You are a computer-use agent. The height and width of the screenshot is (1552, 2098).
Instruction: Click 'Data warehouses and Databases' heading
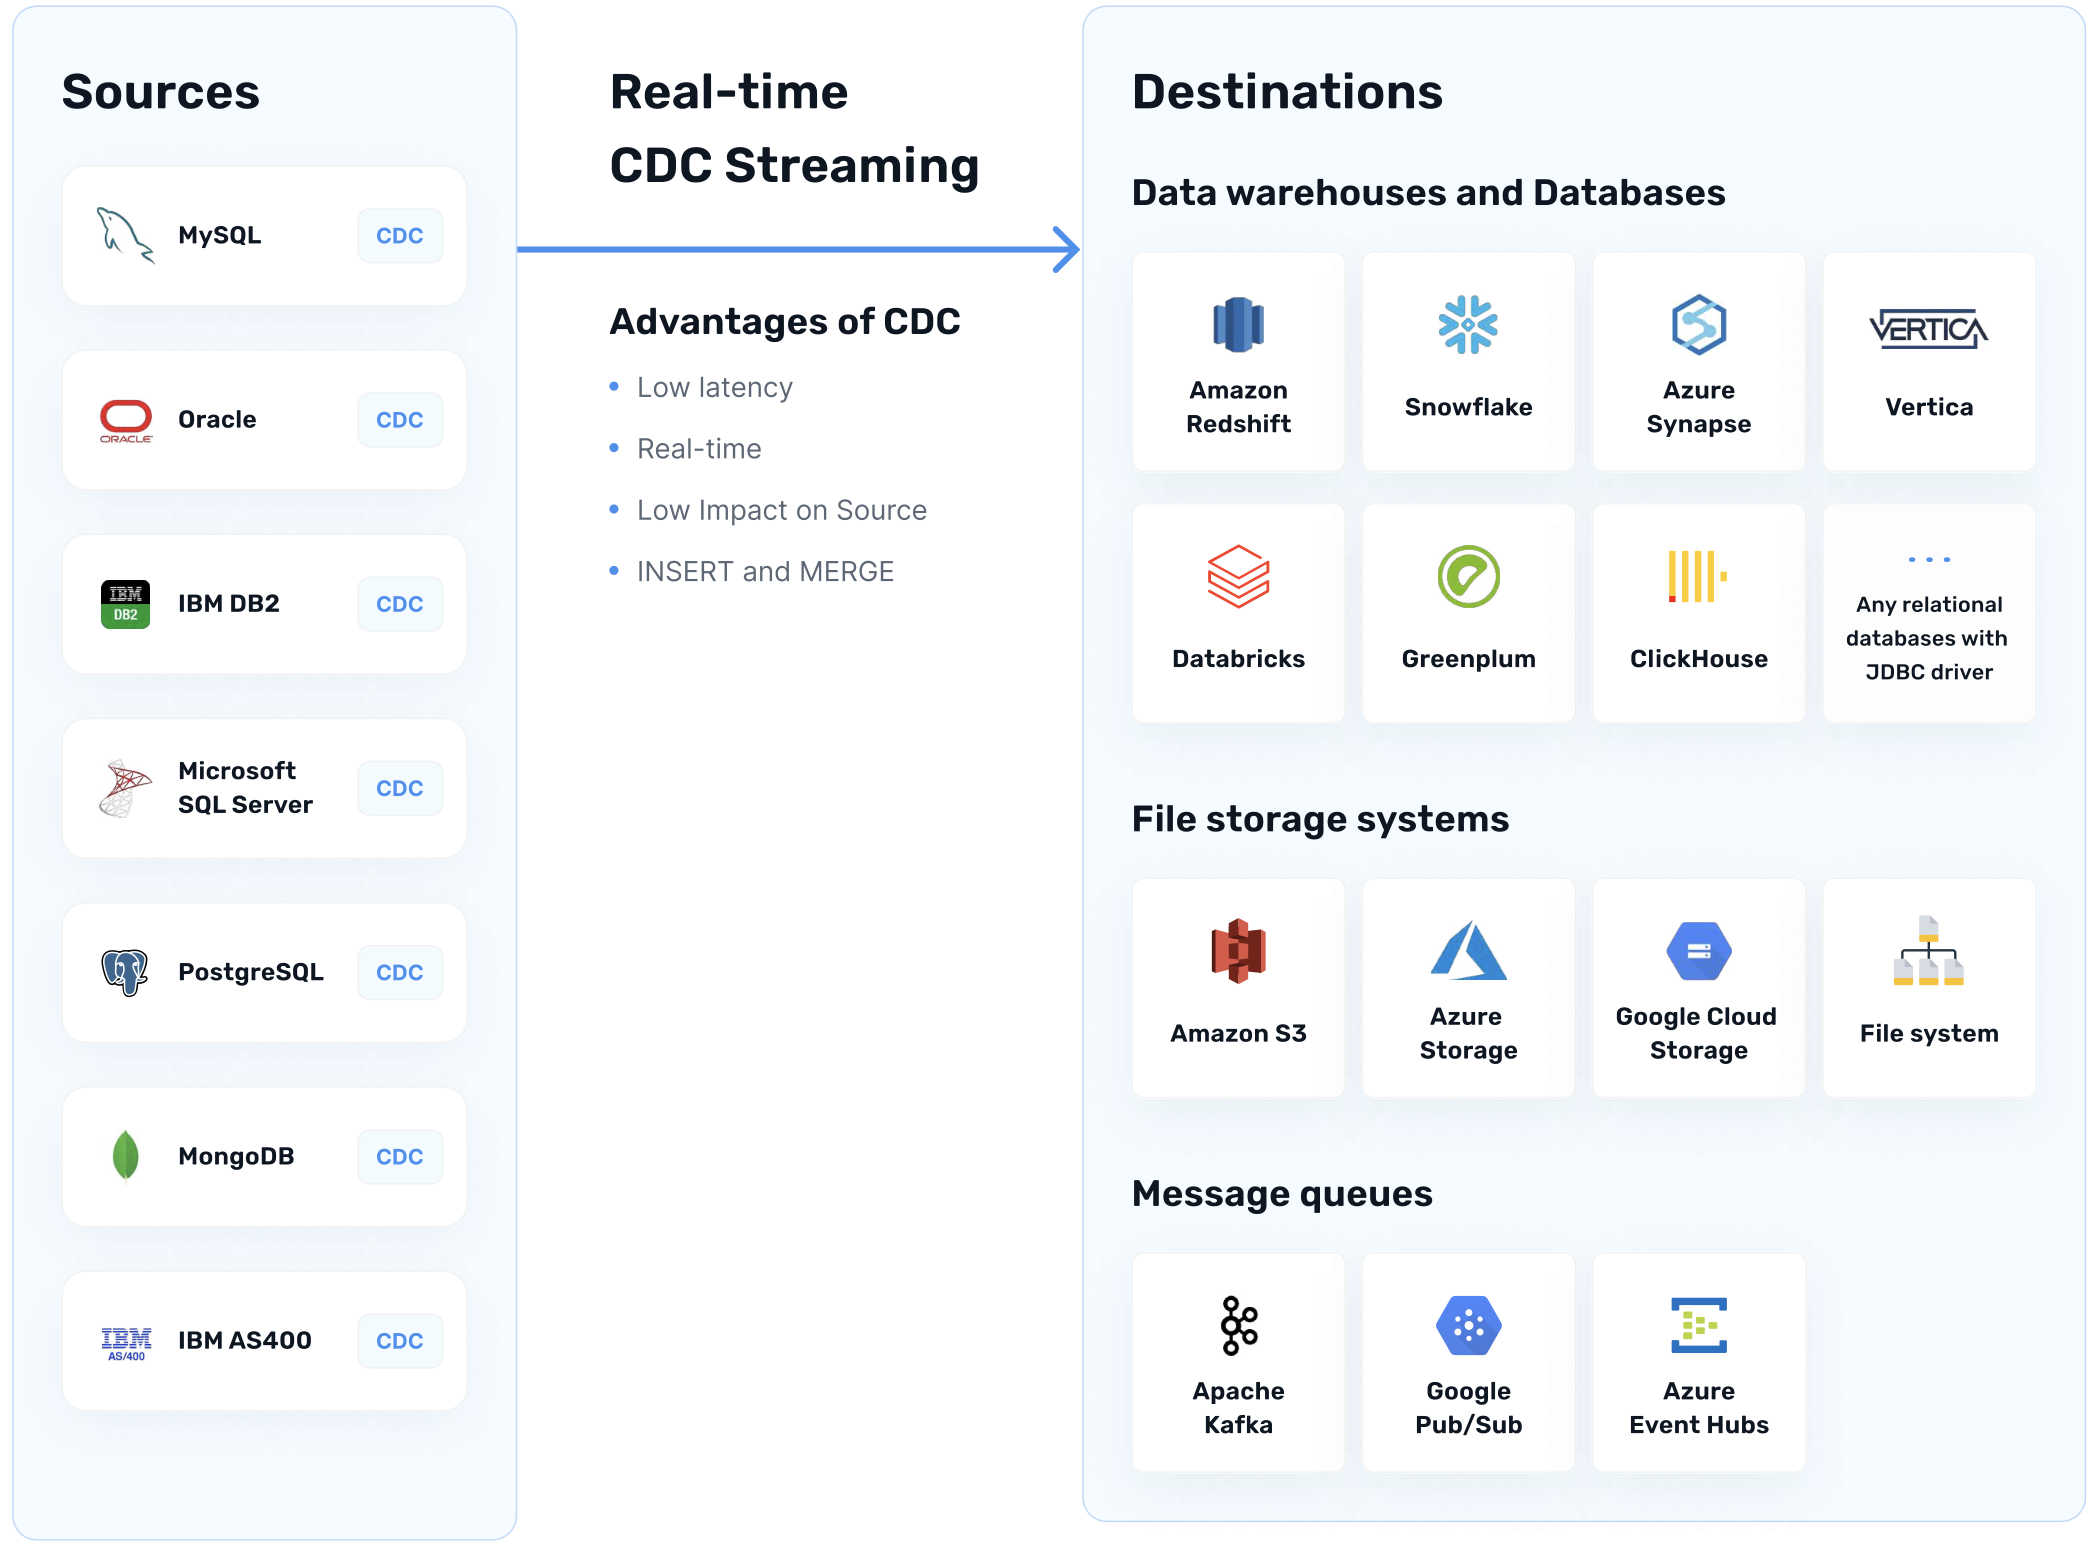pyautogui.click(x=1428, y=193)
